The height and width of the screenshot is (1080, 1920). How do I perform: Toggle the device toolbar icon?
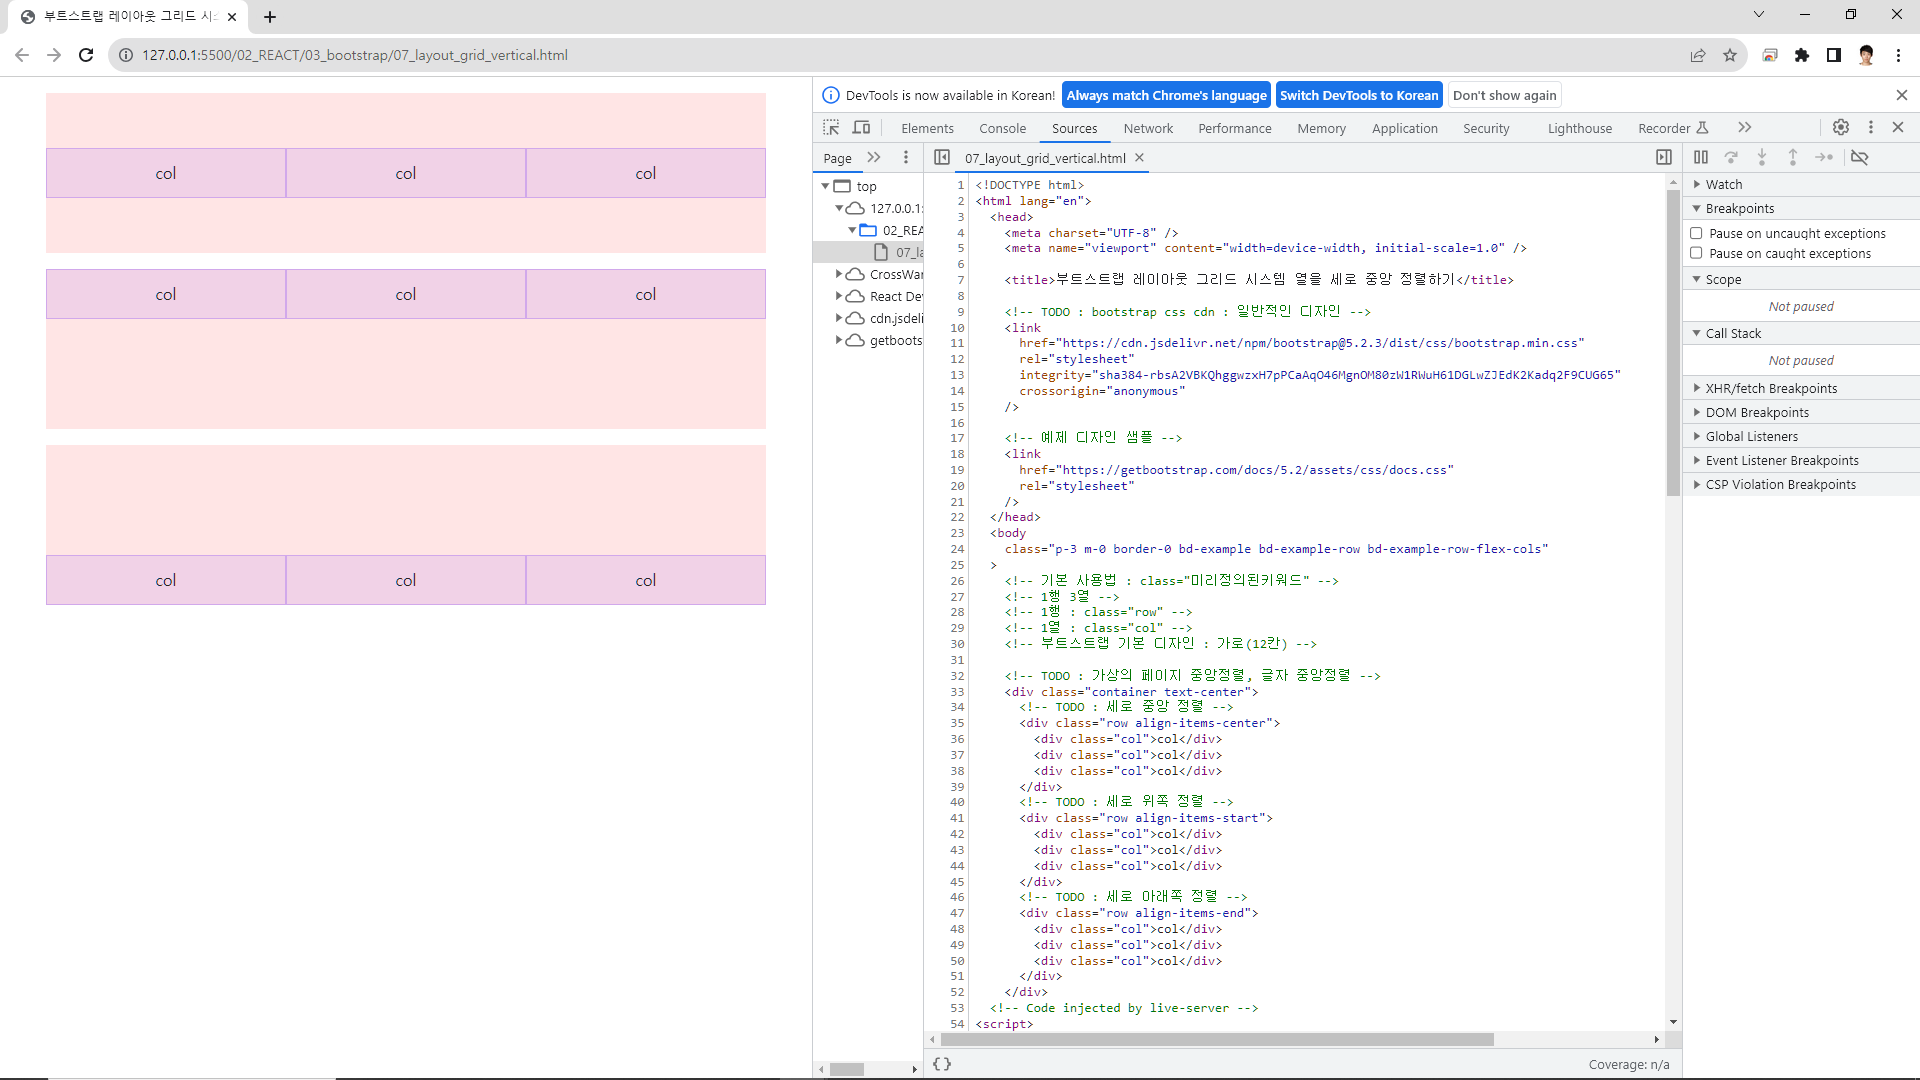tap(861, 128)
